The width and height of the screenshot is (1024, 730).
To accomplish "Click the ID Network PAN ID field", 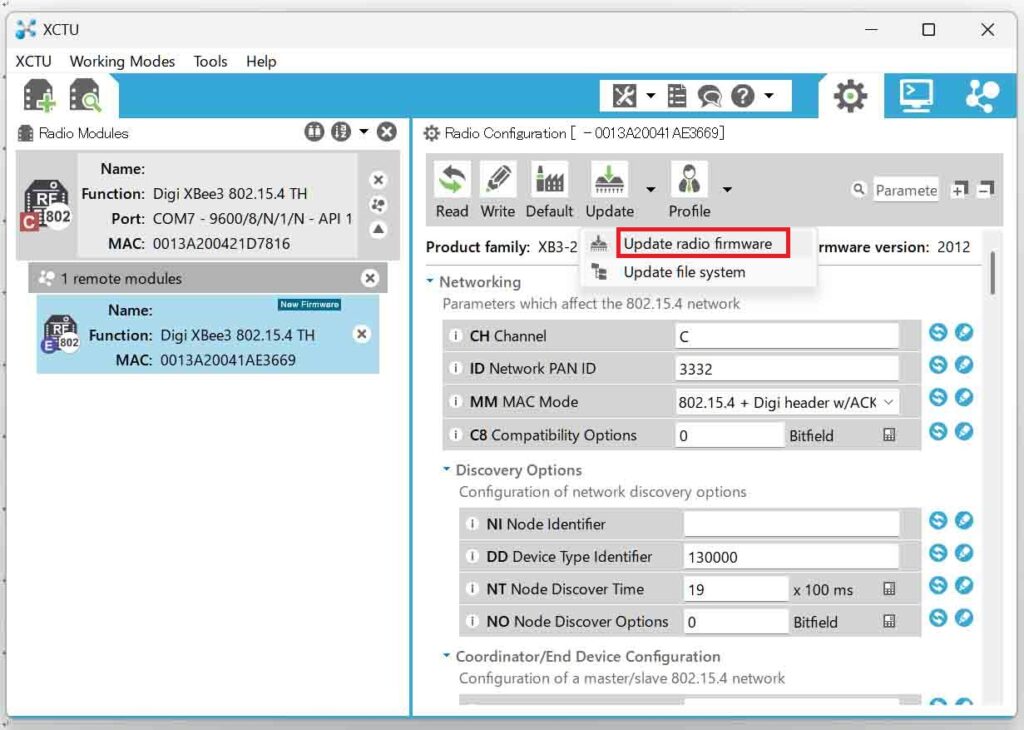I will 786,369.
